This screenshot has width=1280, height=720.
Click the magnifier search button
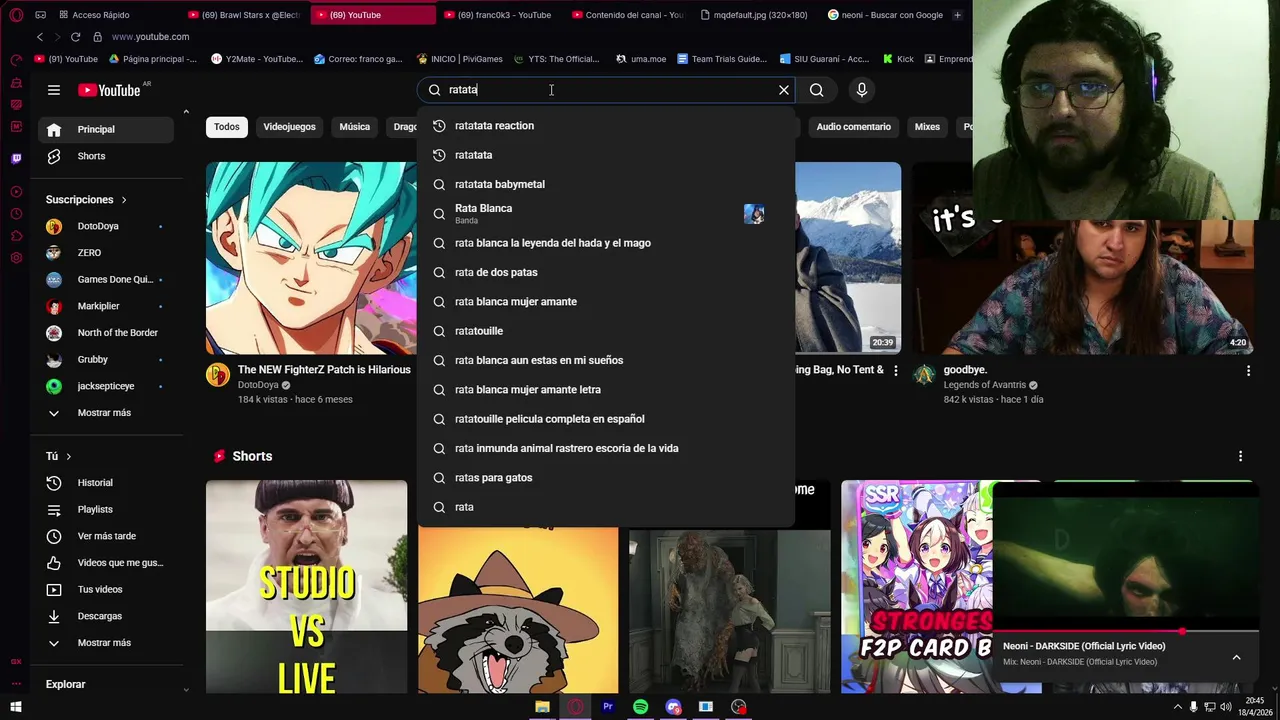(x=817, y=90)
